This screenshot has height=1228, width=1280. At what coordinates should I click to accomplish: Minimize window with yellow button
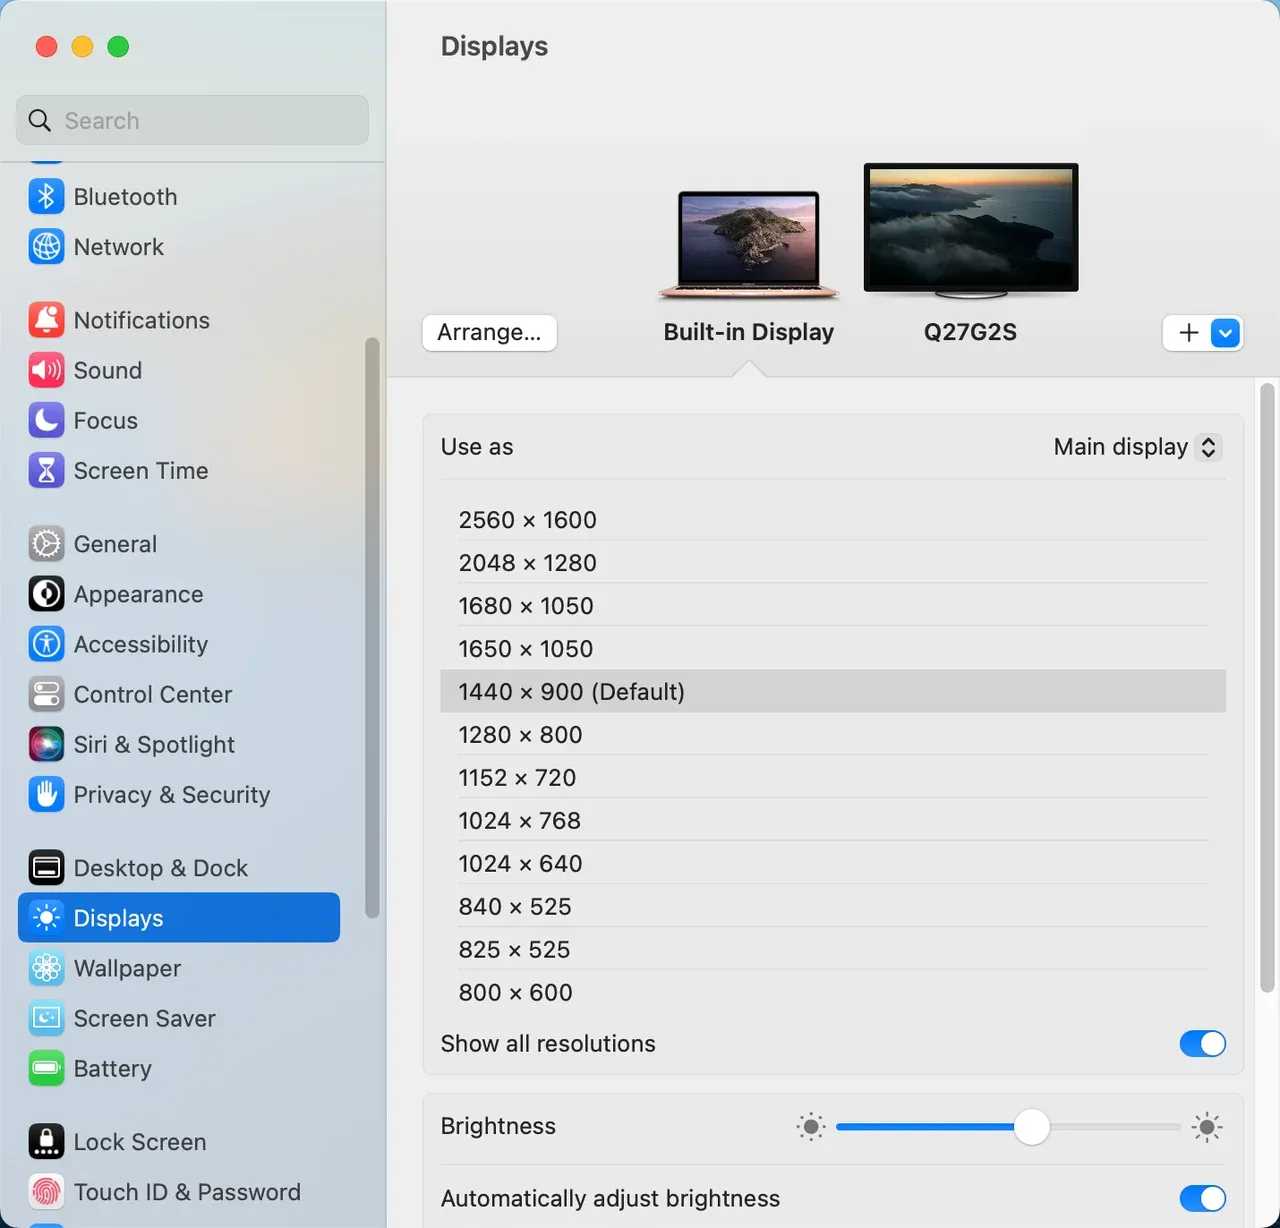pyautogui.click(x=82, y=47)
